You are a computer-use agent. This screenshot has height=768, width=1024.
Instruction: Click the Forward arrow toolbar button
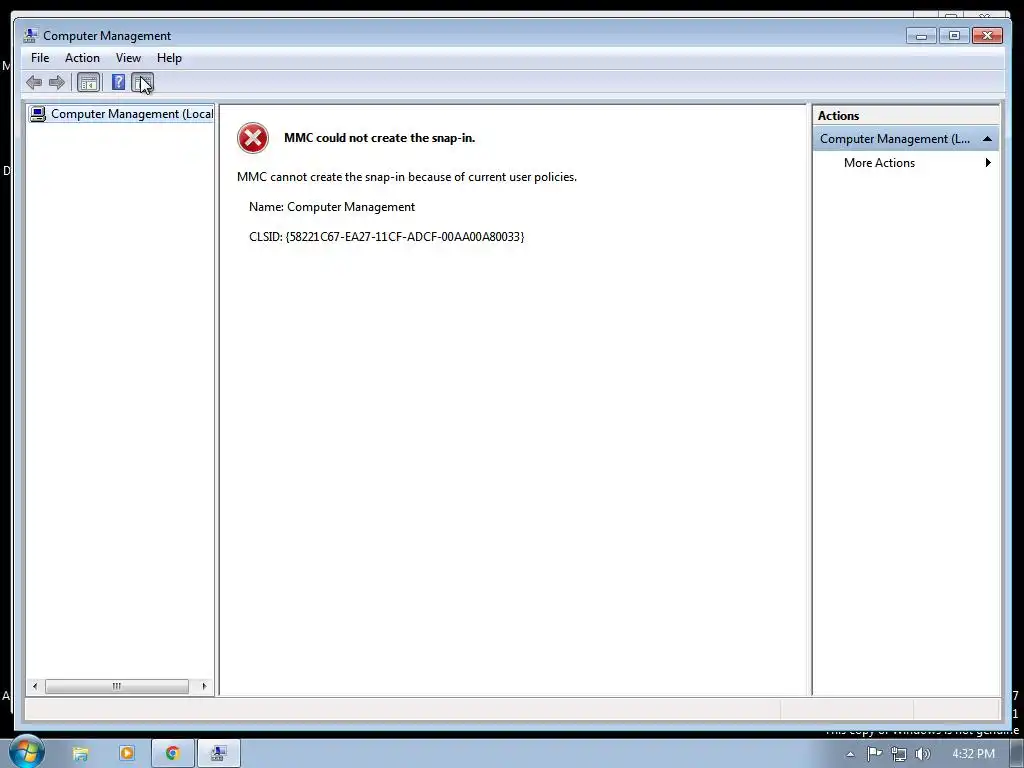coord(57,82)
